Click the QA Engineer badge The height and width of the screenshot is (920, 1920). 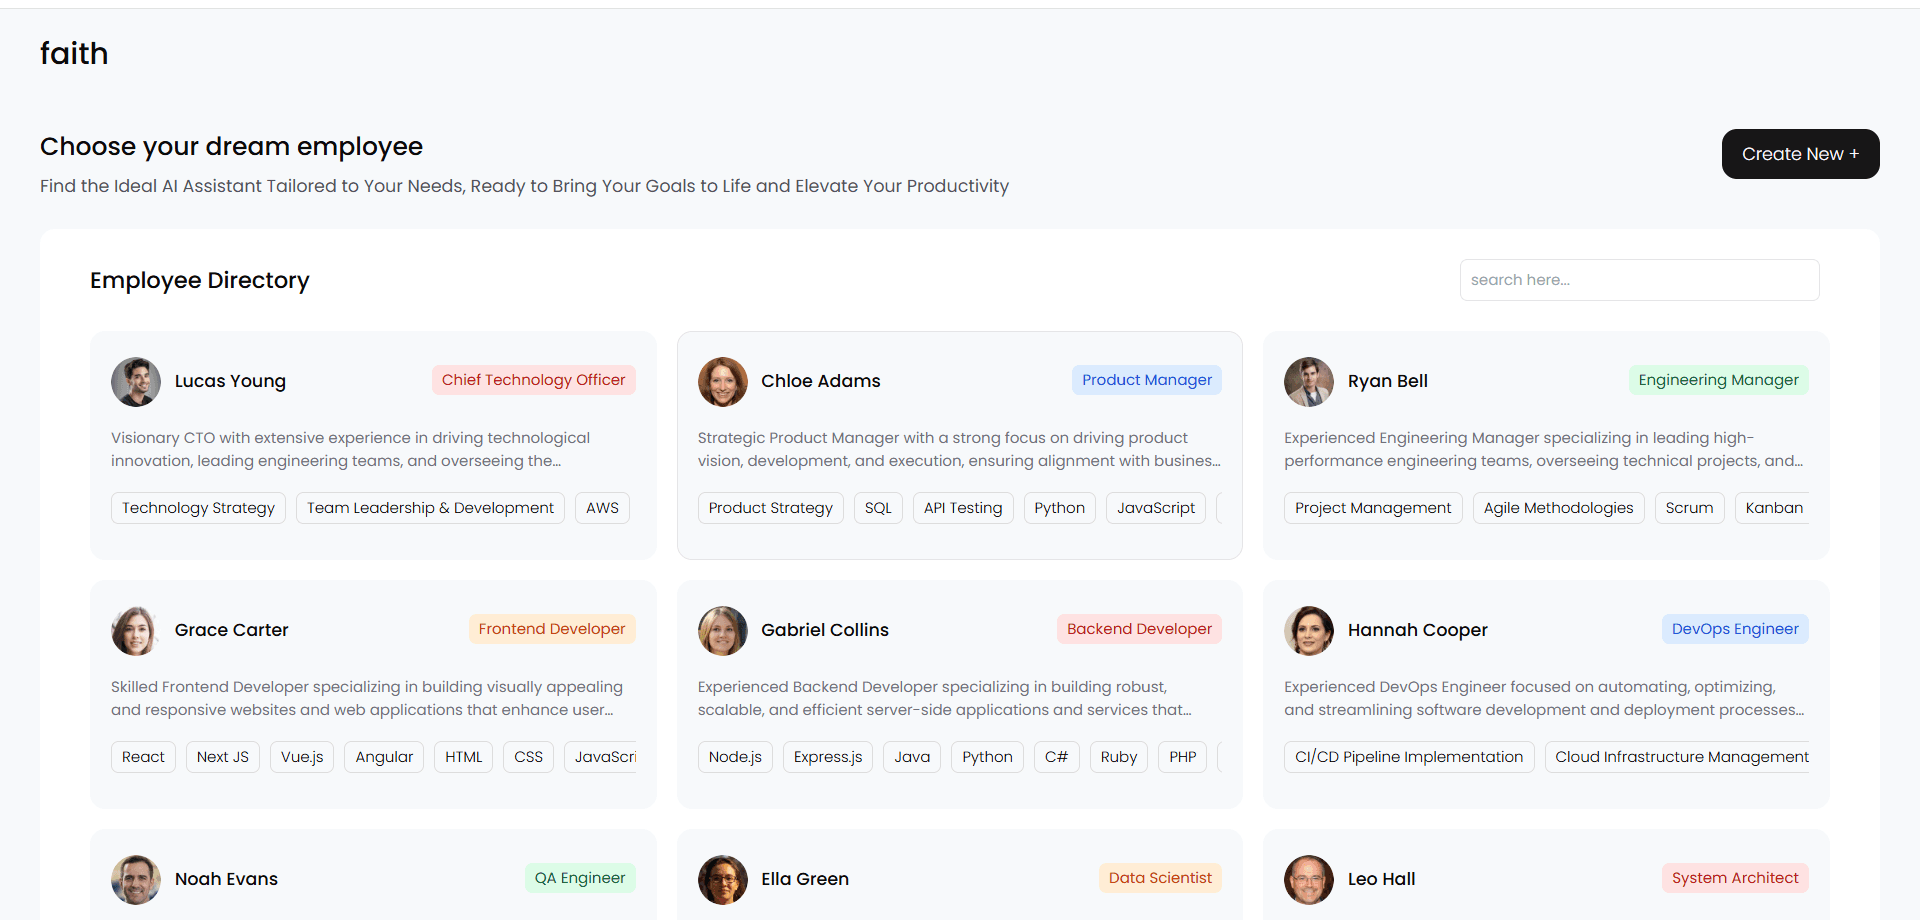[580, 878]
